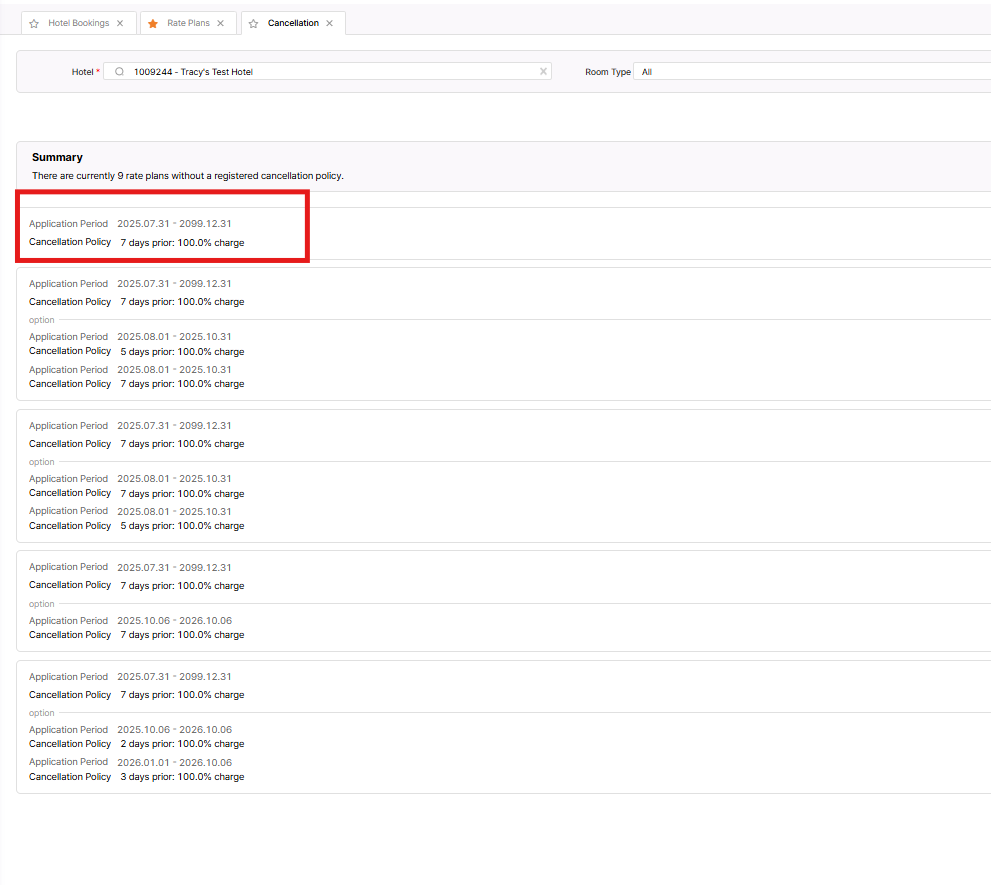The image size is (991, 885).
Task: Close the Hotel Bookings tab
Action: tap(120, 23)
